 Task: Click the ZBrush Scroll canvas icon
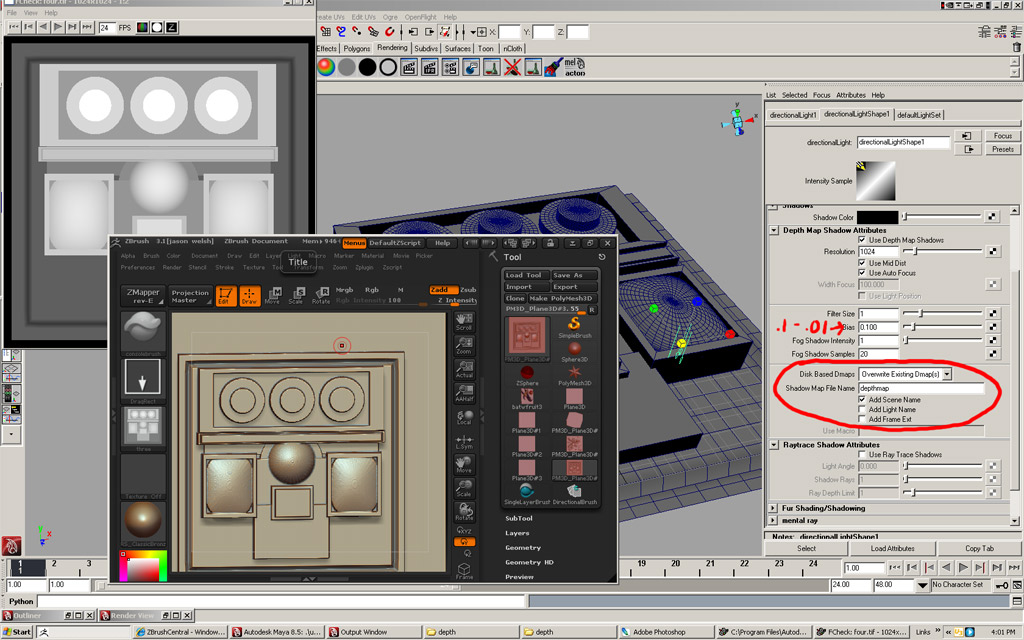[x=464, y=320]
